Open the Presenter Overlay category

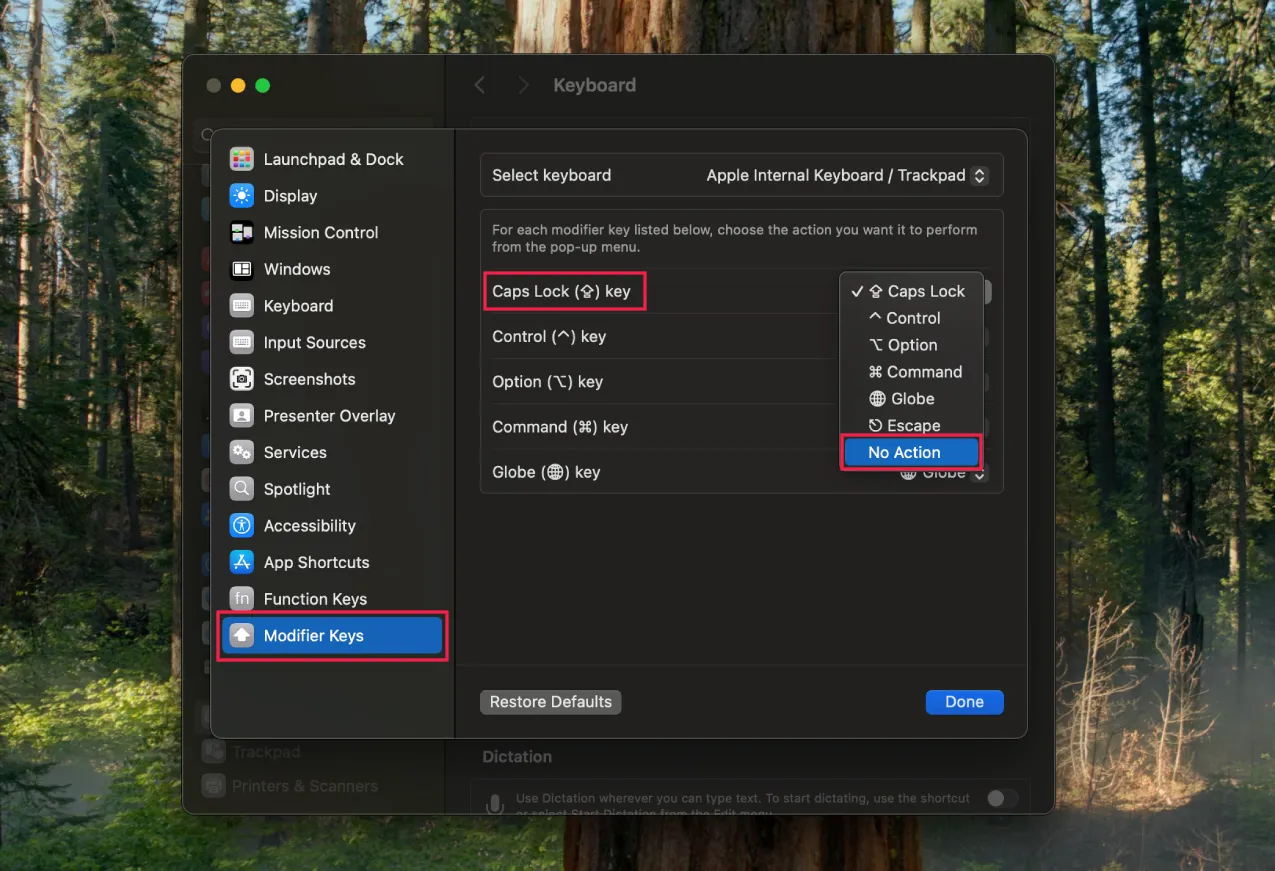[332, 416]
